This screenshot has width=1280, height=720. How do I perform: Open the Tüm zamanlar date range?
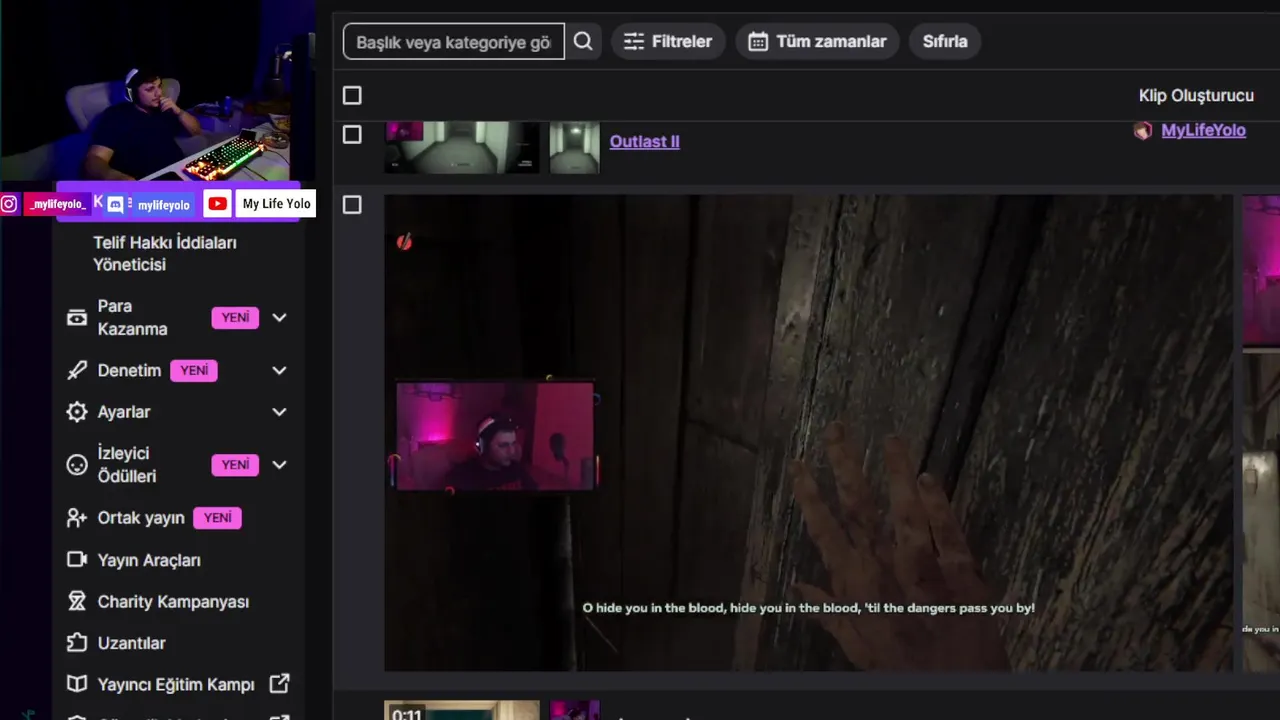click(817, 41)
